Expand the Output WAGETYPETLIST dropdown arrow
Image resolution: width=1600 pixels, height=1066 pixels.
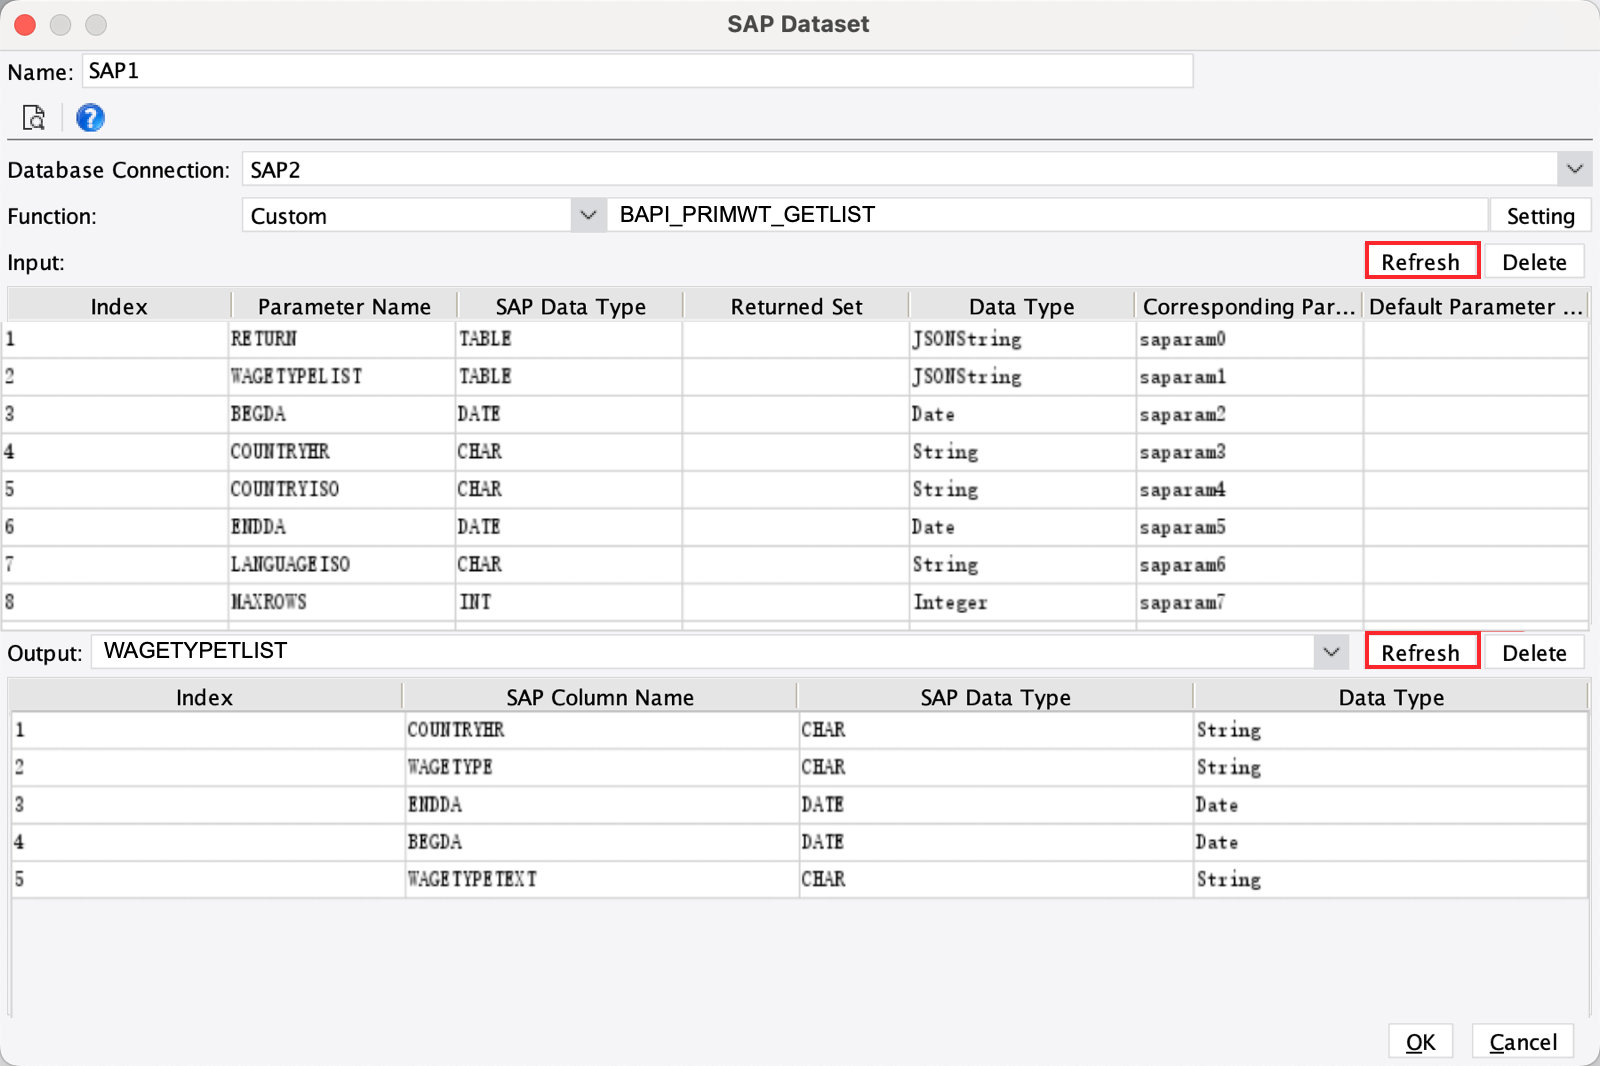[1331, 652]
